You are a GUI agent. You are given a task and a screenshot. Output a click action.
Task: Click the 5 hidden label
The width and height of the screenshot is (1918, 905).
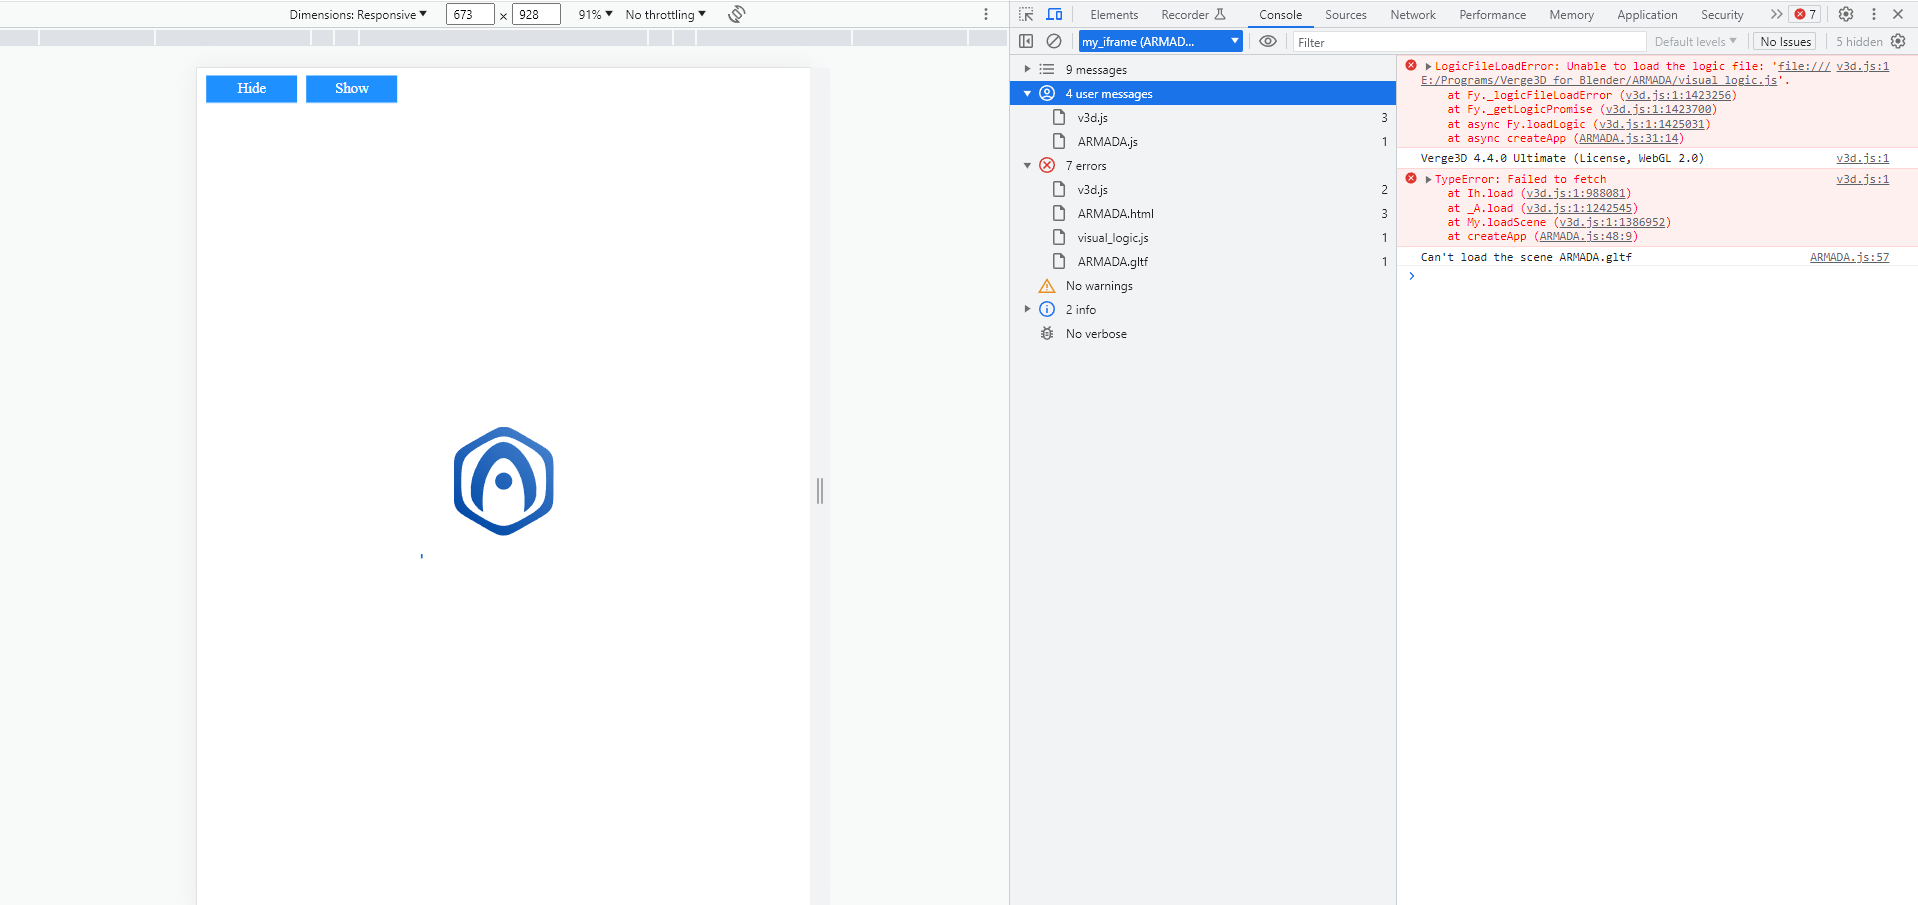tap(1859, 41)
